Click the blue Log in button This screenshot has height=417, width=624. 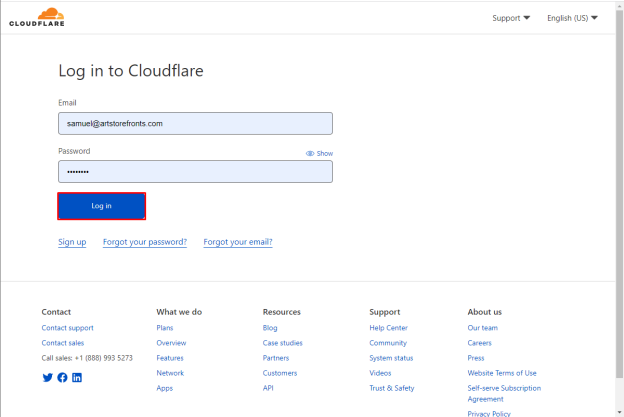click(x=101, y=206)
